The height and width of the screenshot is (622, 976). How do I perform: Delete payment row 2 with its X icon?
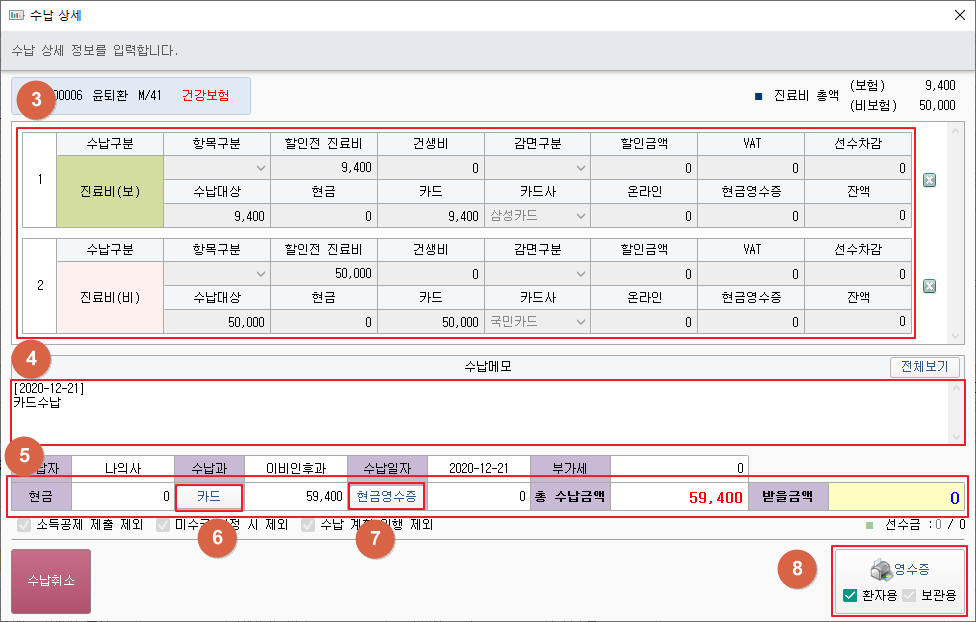coord(929,287)
